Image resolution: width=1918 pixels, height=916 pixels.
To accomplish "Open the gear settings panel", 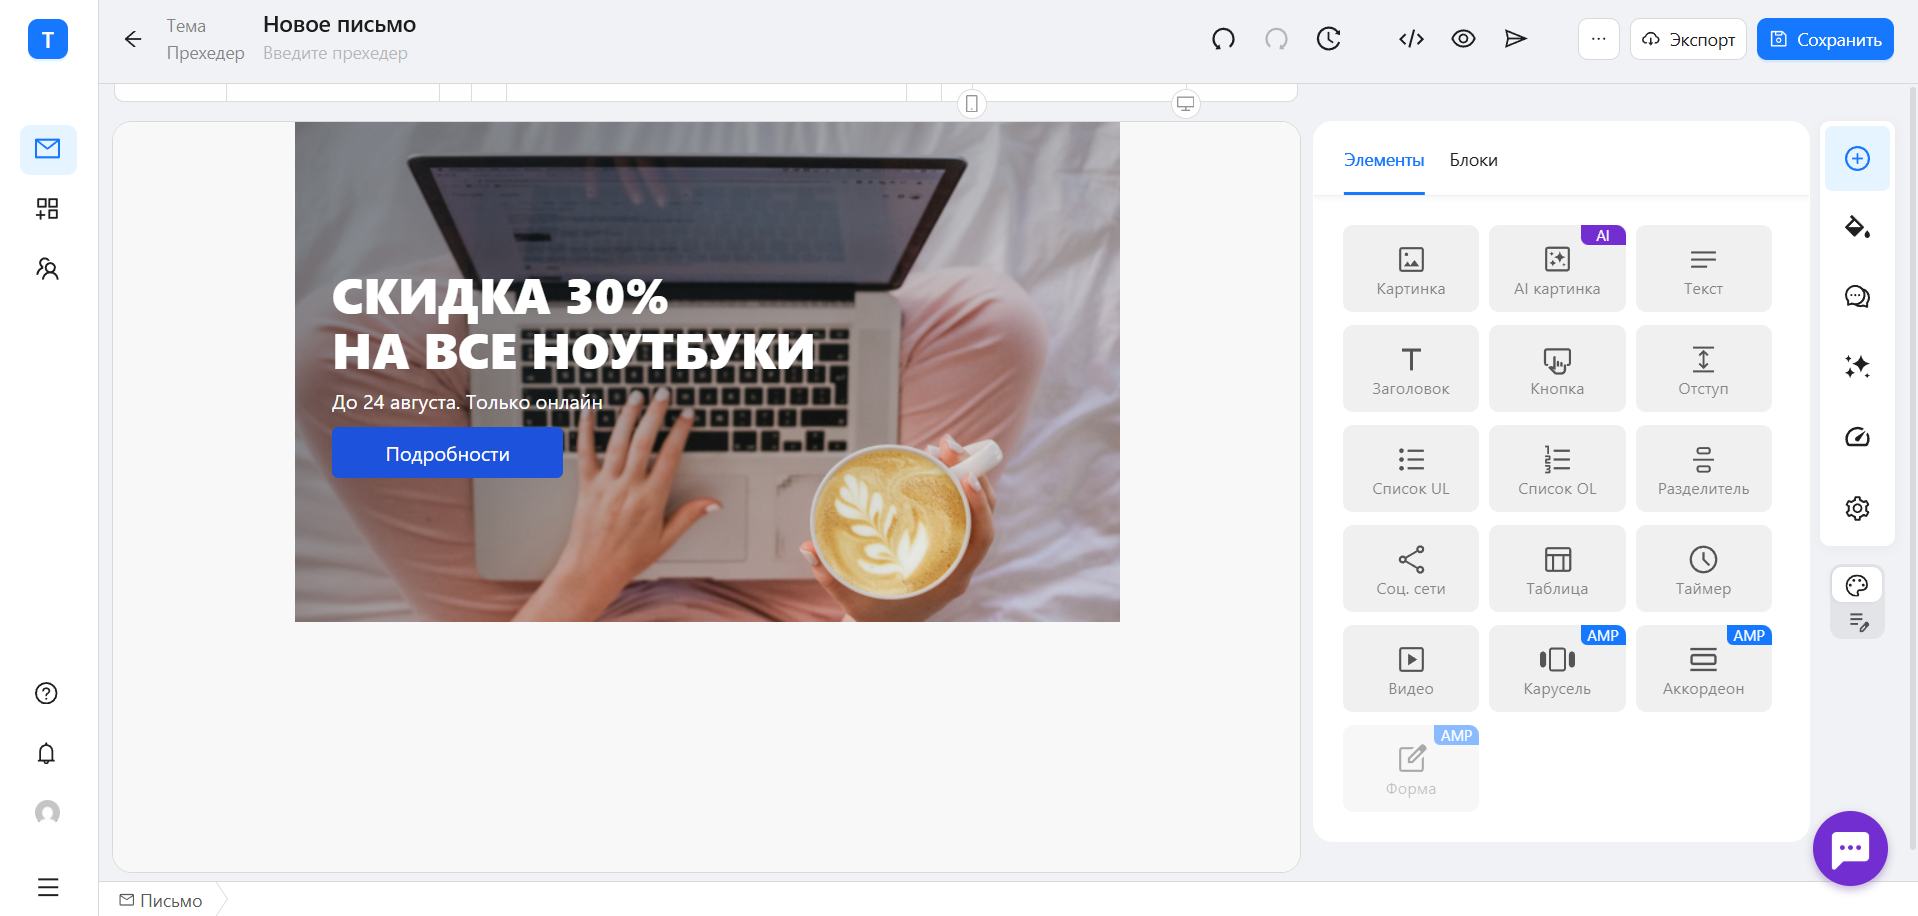I will [1857, 508].
